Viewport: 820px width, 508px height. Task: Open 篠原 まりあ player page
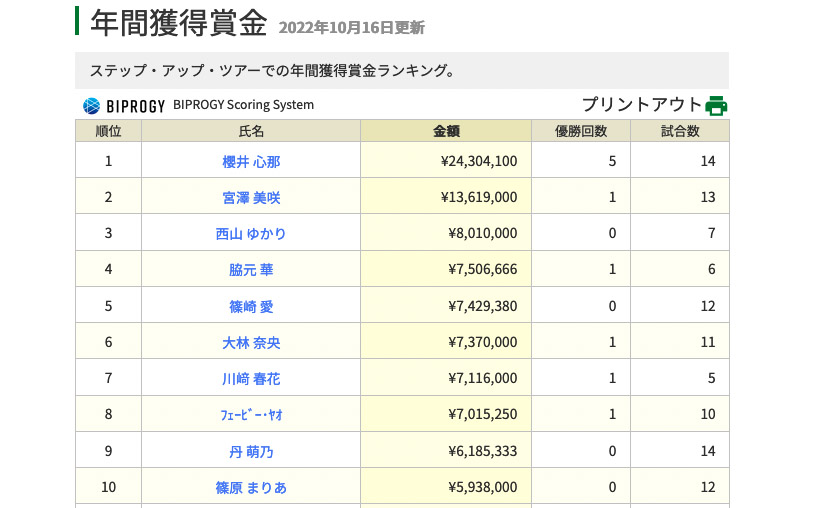pyautogui.click(x=251, y=487)
